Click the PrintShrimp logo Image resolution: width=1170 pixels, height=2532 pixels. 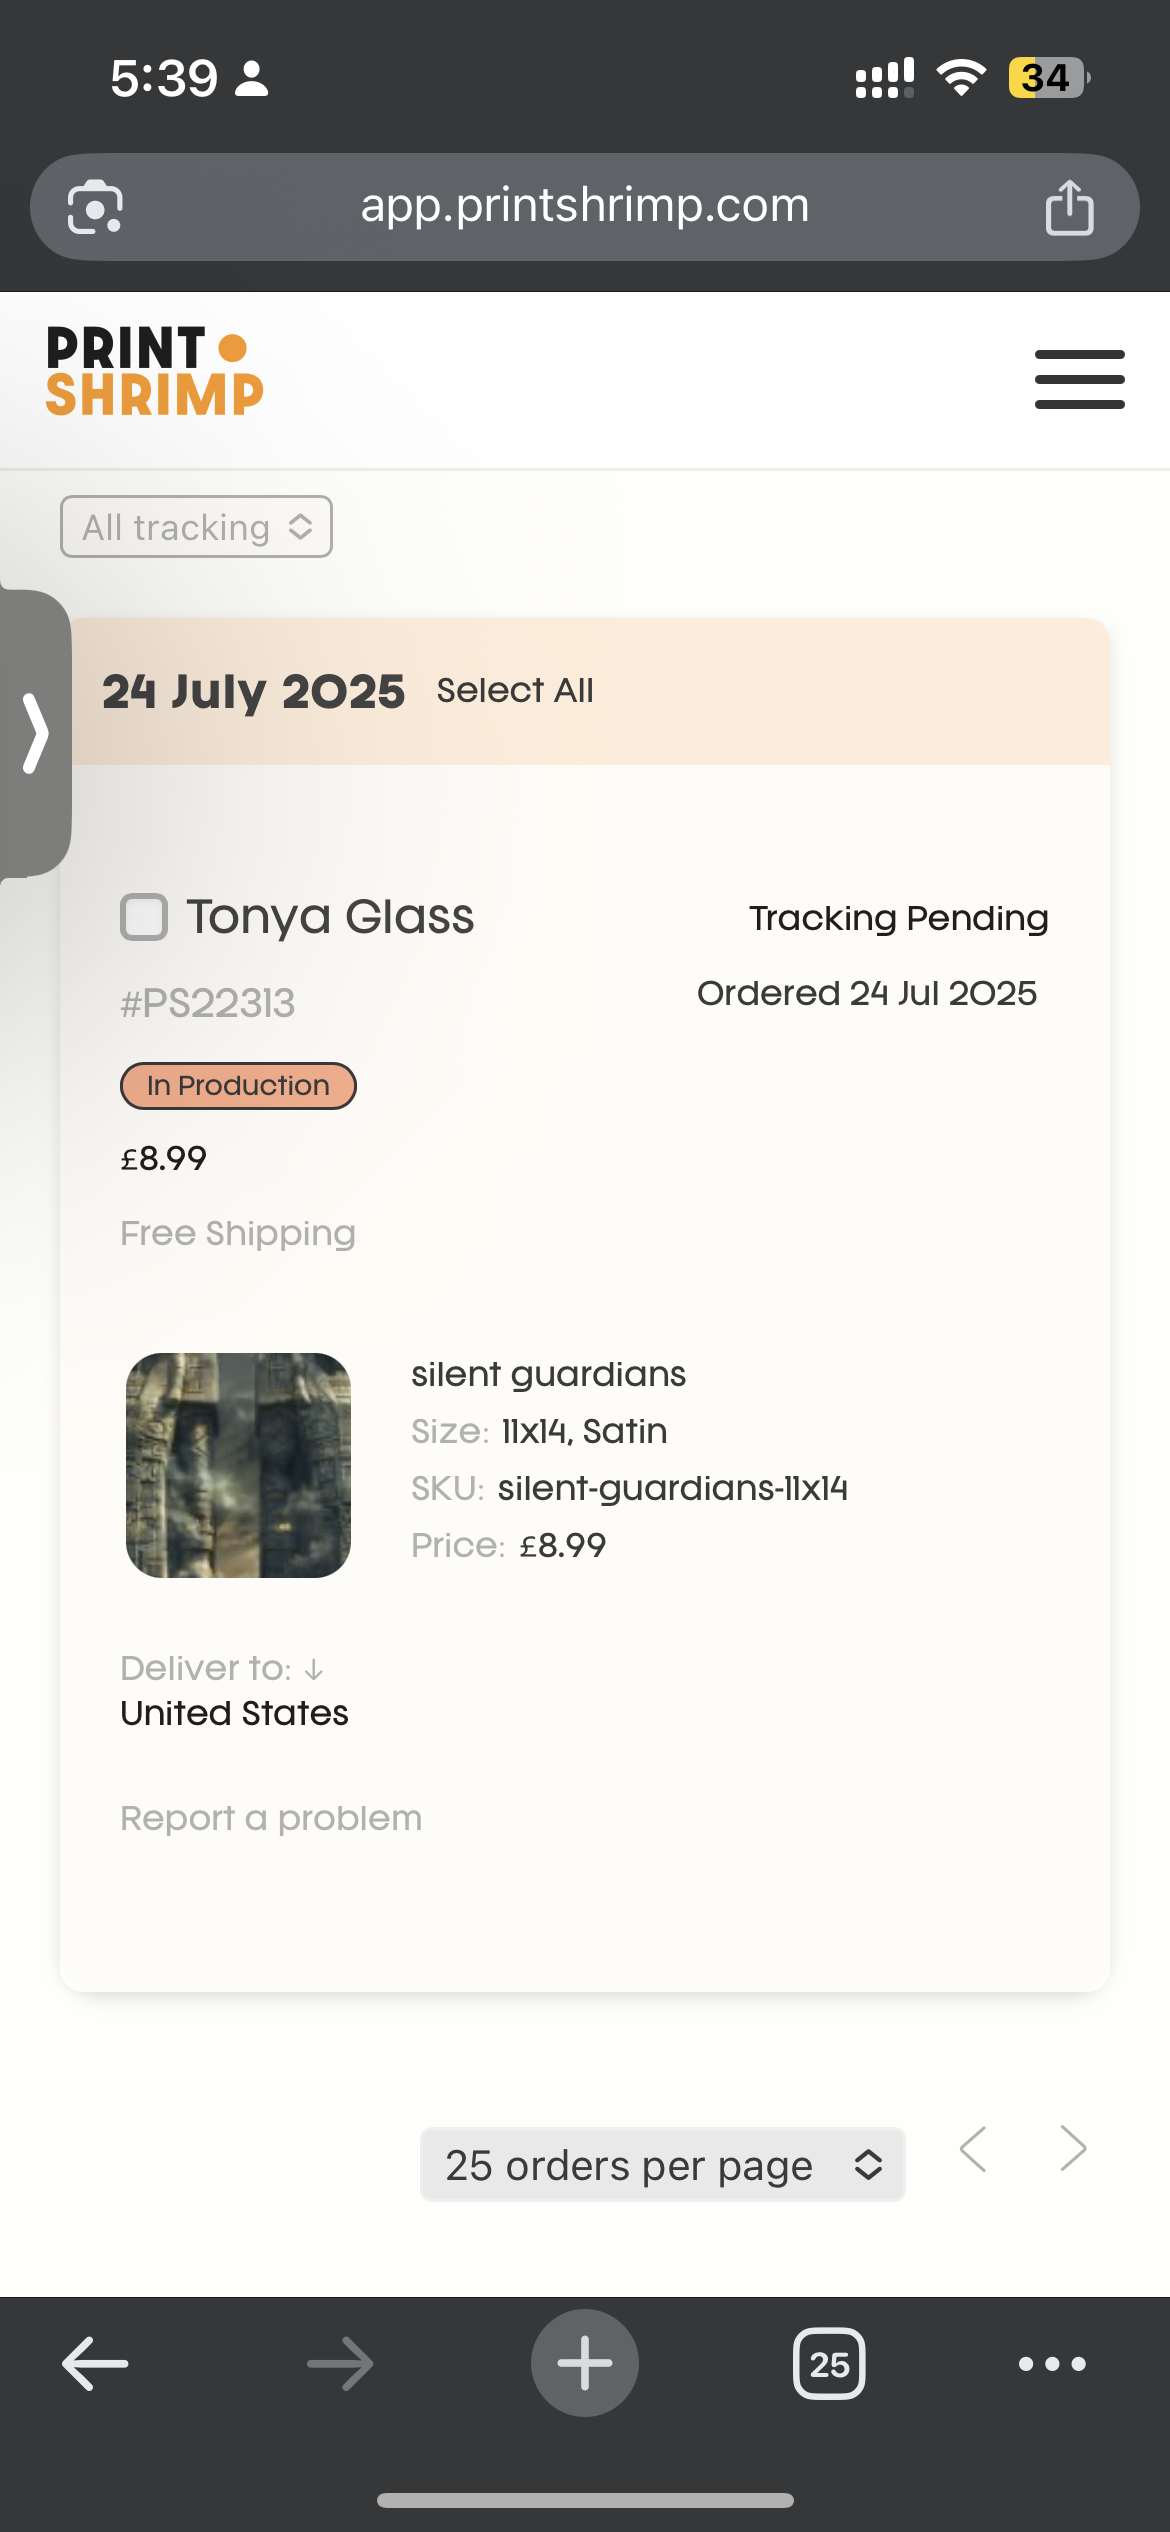click(155, 371)
